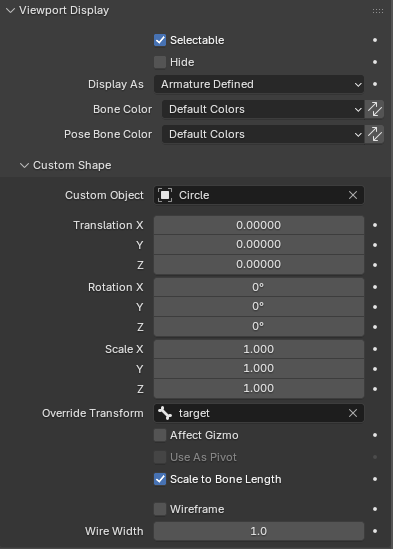Enable the Wireframe checkbox
The width and height of the screenshot is (393, 549).
click(x=160, y=509)
